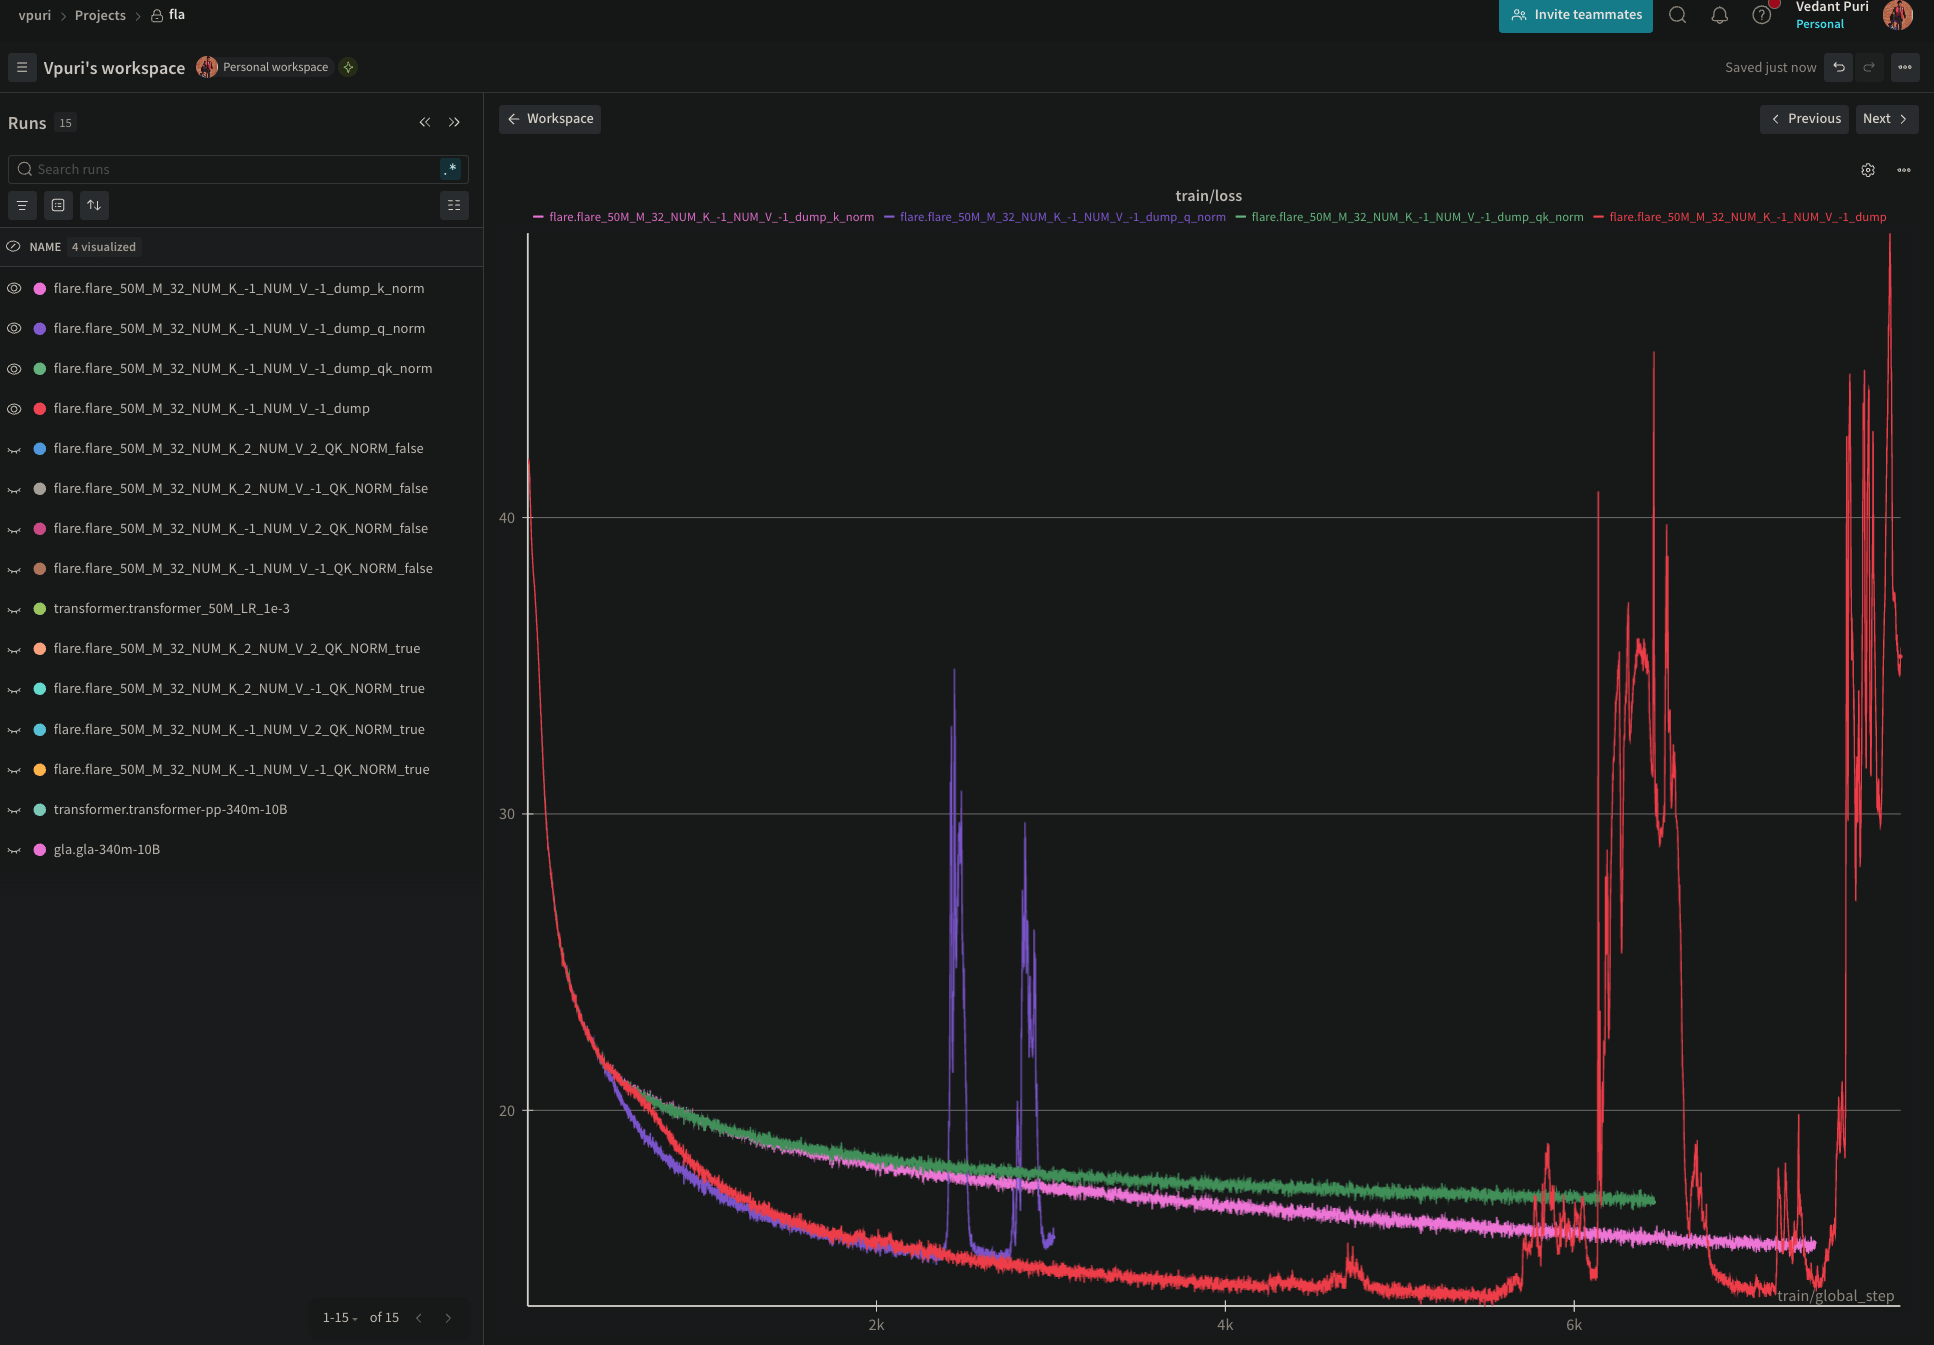Toggle regex search button in run search
1934x1345 pixels.
[x=451, y=169]
